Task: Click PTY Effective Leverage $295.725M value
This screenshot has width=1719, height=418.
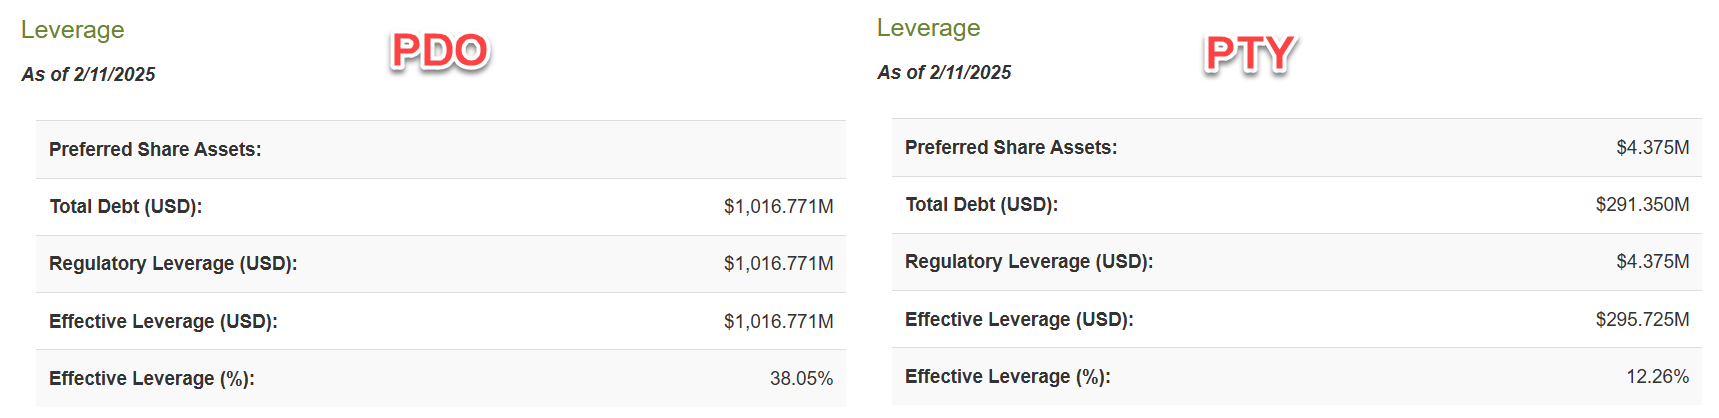Action: click(x=1642, y=319)
